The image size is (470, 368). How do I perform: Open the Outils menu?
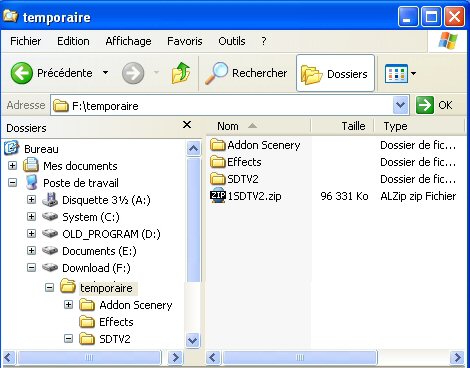(x=232, y=41)
